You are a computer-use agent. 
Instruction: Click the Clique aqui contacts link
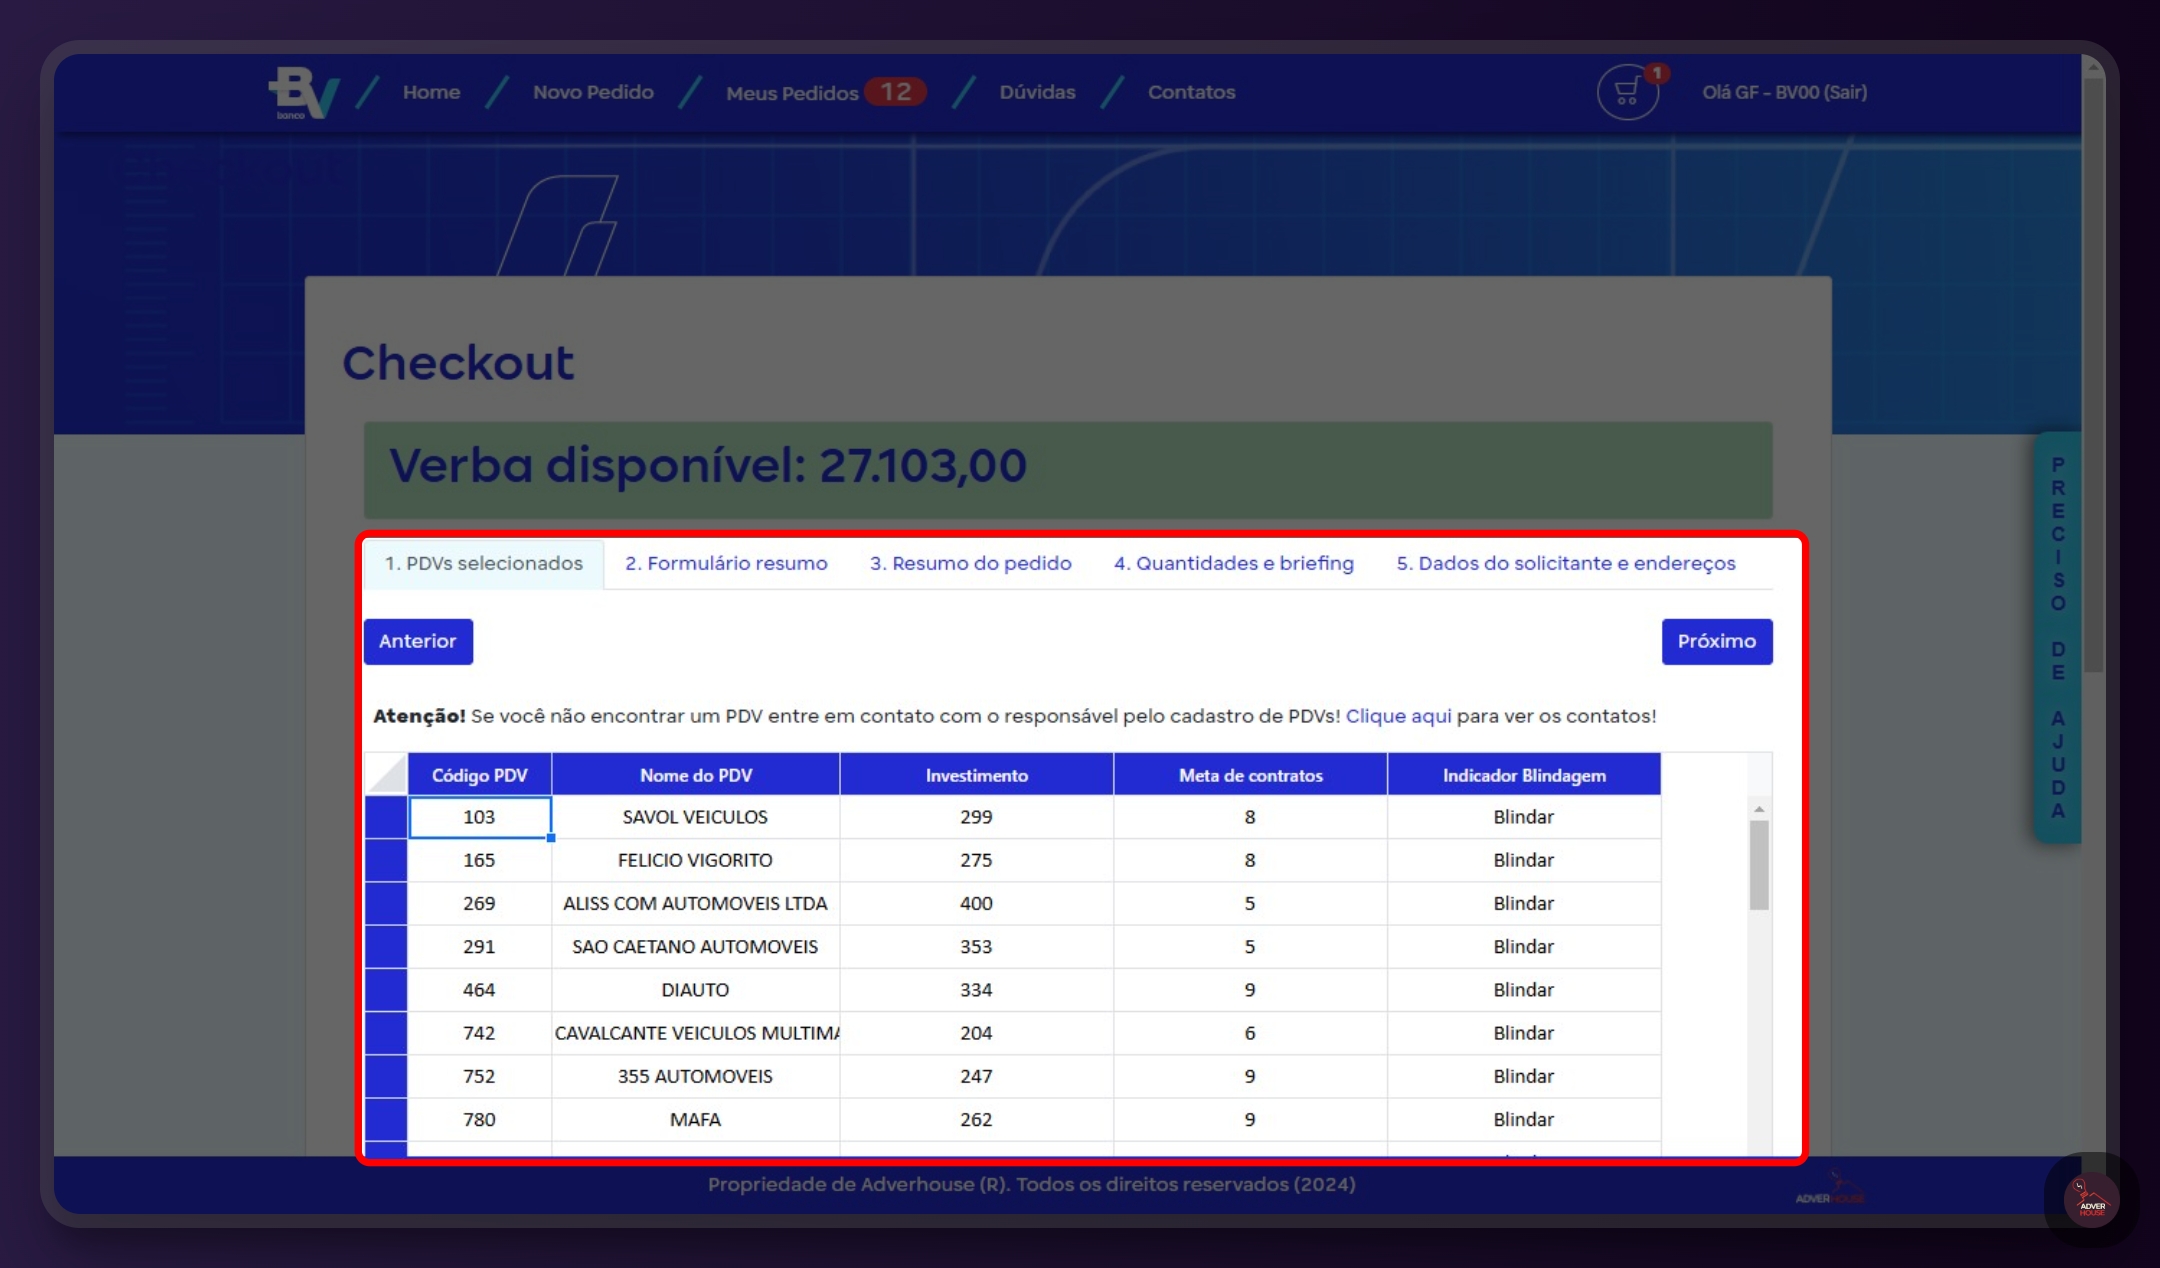click(x=1398, y=716)
